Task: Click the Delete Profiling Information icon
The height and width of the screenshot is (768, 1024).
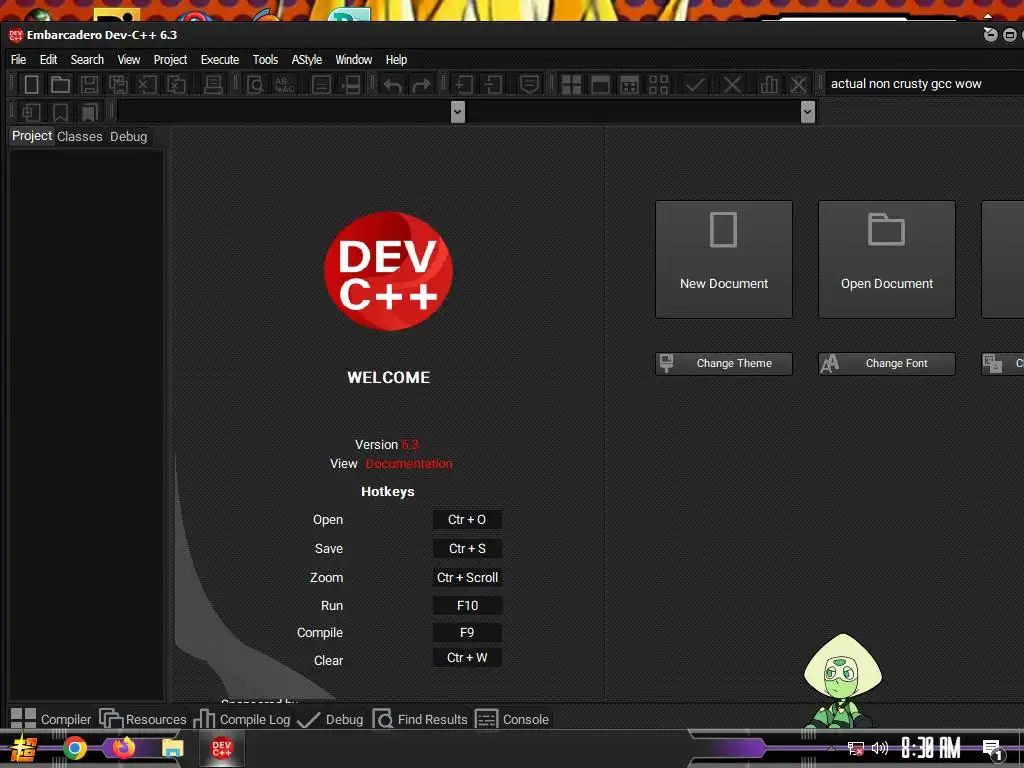Action: (798, 84)
